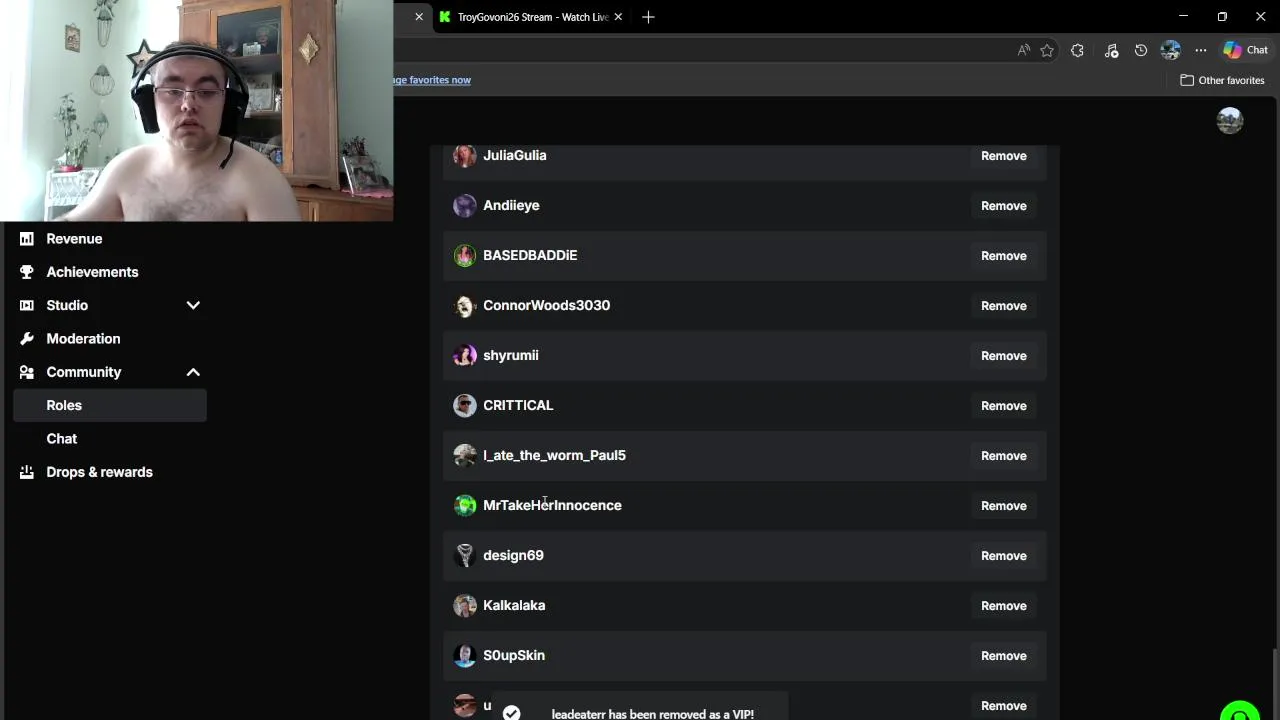The height and width of the screenshot is (720, 1280).
Task: Switch to the TroyGovoni26 Stream tab
Action: [x=530, y=17]
